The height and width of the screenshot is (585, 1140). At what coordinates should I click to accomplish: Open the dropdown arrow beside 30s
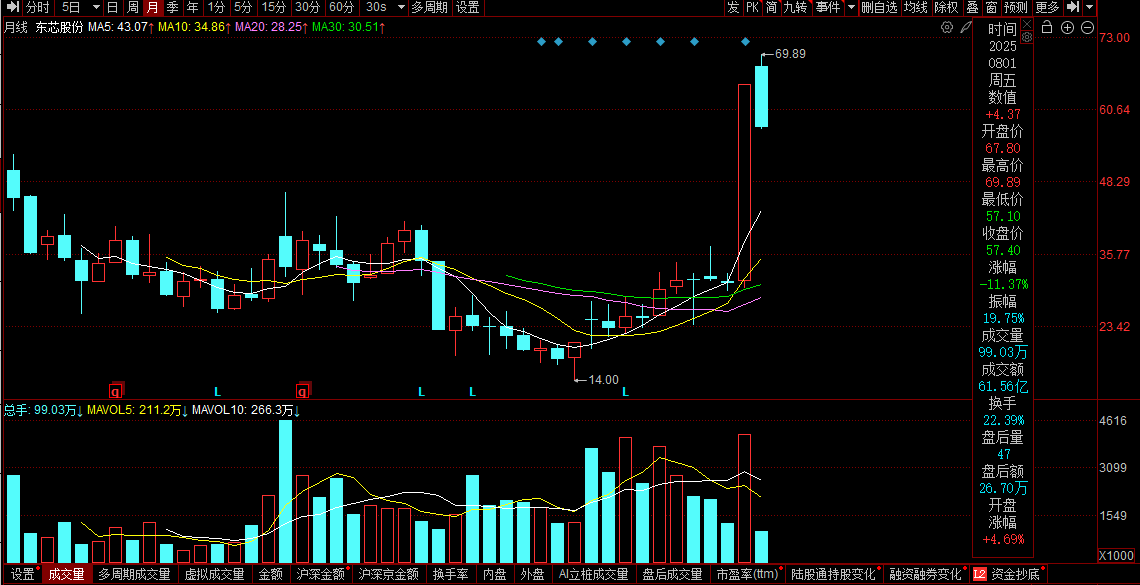[x=400, y=8]
